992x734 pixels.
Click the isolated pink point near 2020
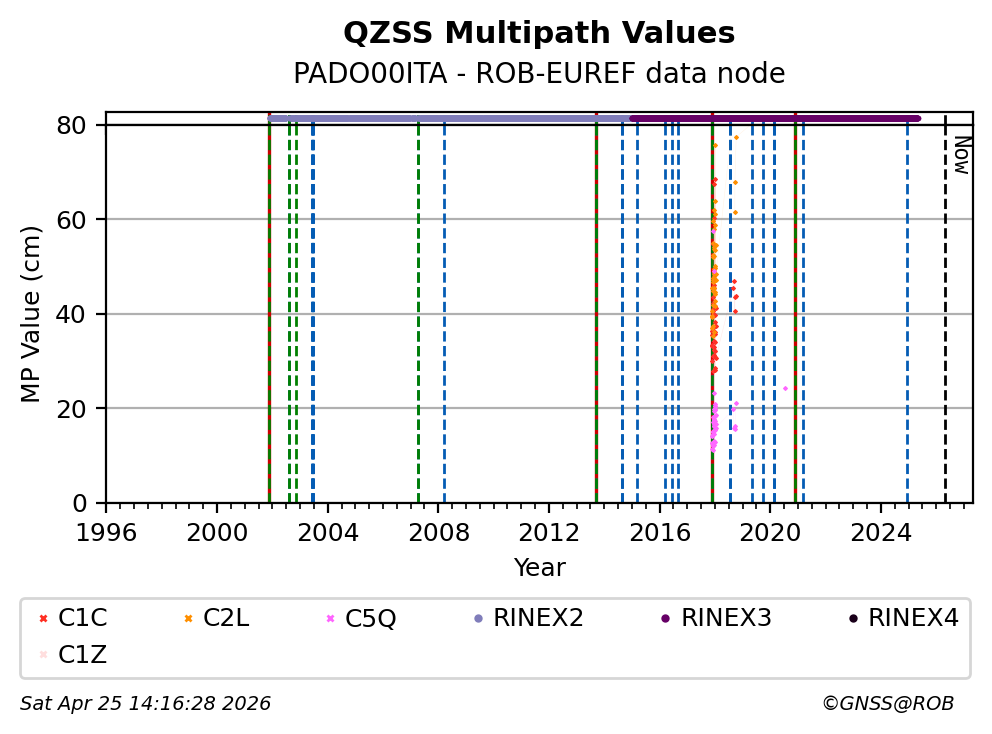point(785,388)
